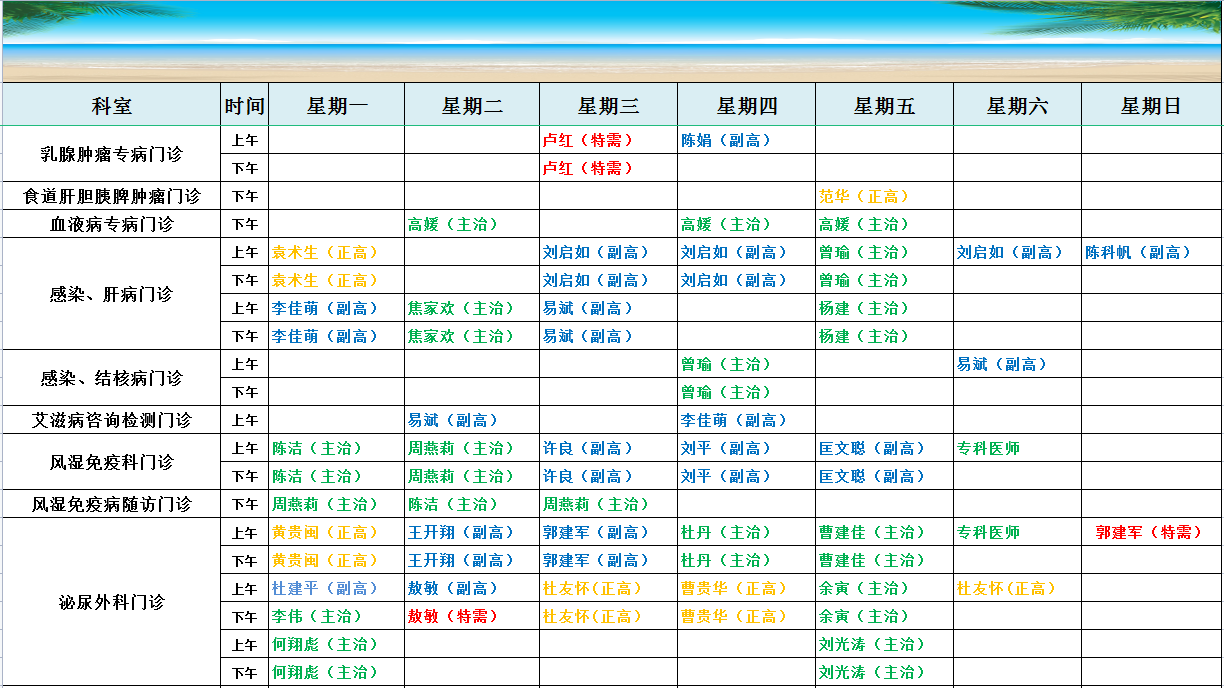
Task: Select the 星期一 column header
Action: (337, 105)
